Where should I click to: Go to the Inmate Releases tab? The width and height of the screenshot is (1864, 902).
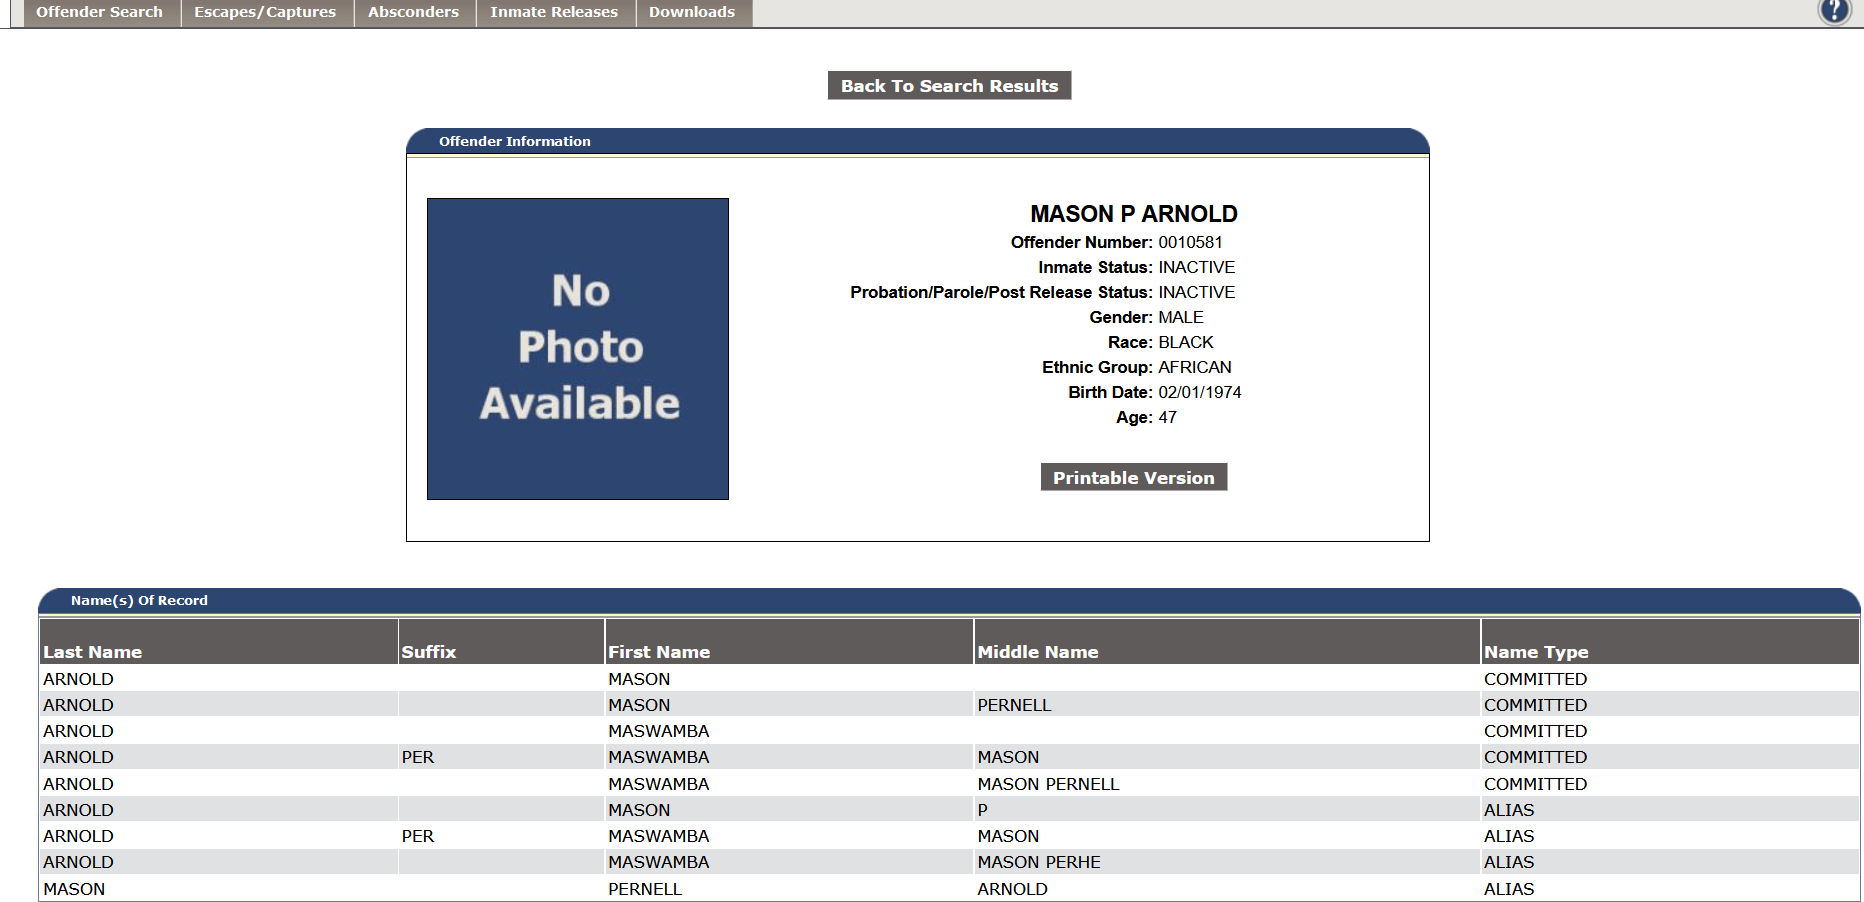pos(554,12)
